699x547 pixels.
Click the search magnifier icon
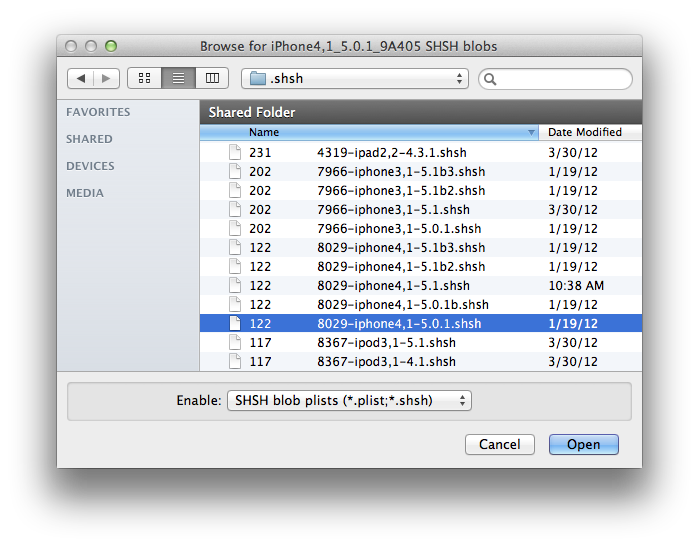coord(492,79)
